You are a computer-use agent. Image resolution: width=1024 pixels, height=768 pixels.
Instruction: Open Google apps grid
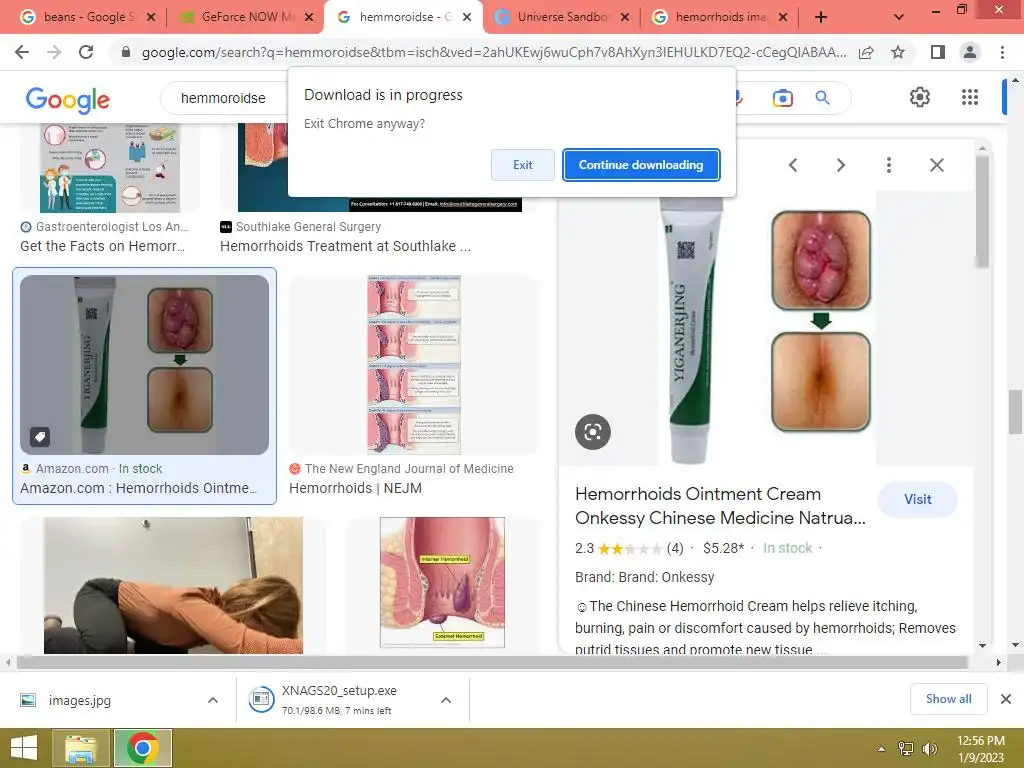coord(970,97)
